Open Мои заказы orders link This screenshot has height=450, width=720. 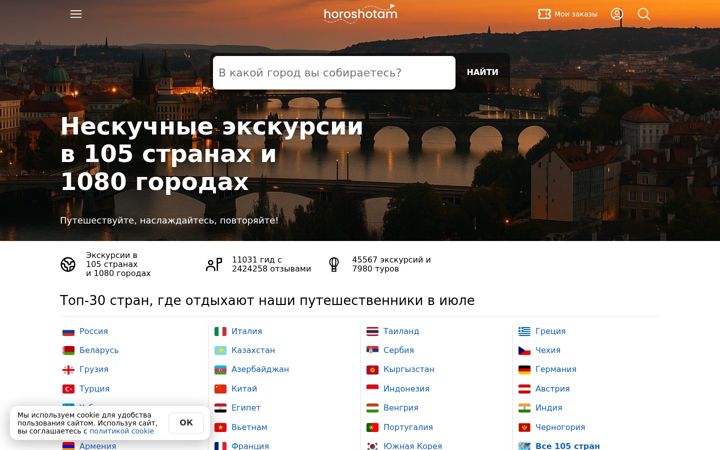click(568, 14)
